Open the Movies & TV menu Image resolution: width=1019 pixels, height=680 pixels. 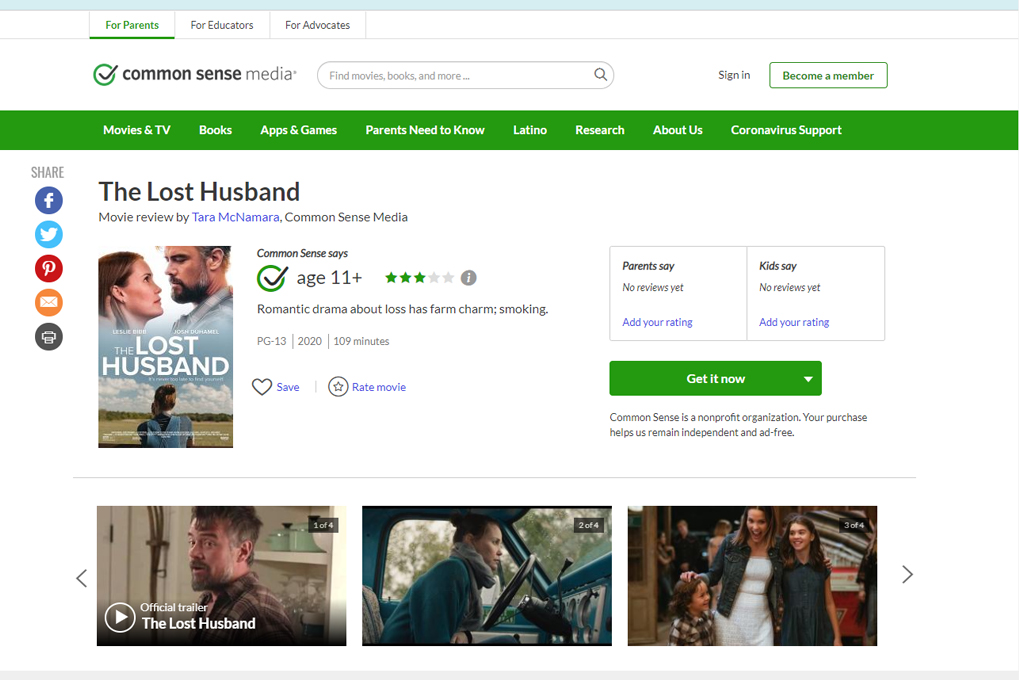click(136, 130)
